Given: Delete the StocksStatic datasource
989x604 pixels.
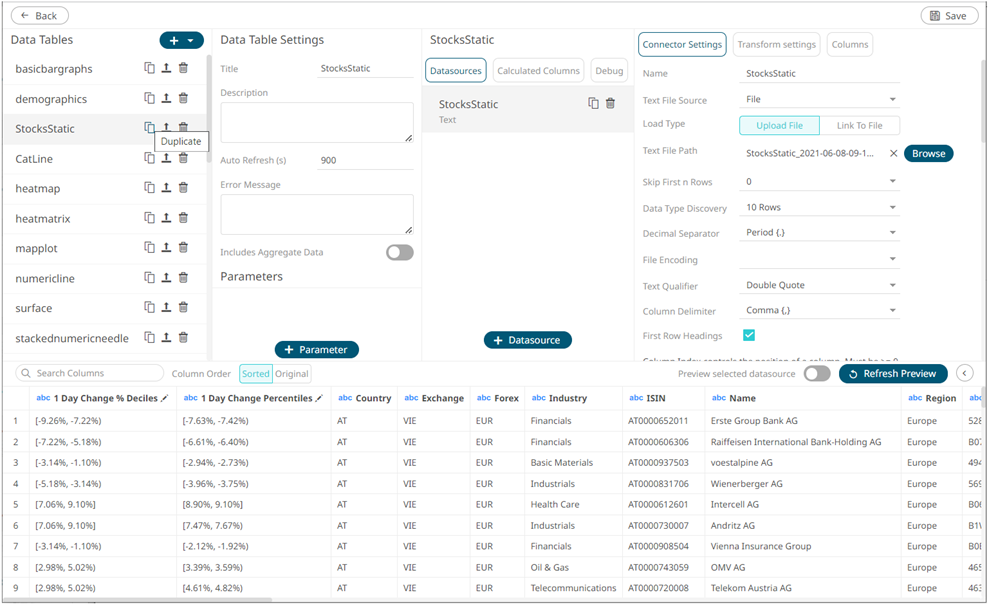Looking at the screenshot, I should click(x=610, y=103).
